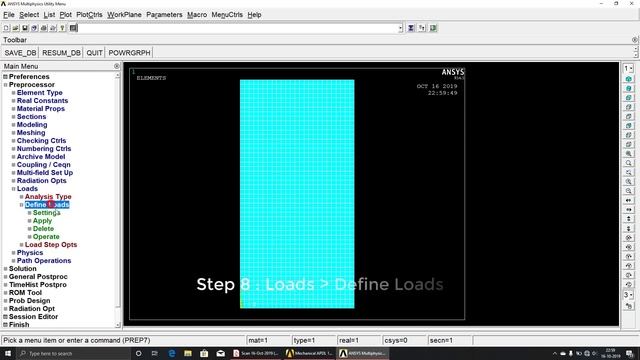Click the POWRGRPH toolbar button
Viewport: 640px width, 360px height.
point(129,53)
